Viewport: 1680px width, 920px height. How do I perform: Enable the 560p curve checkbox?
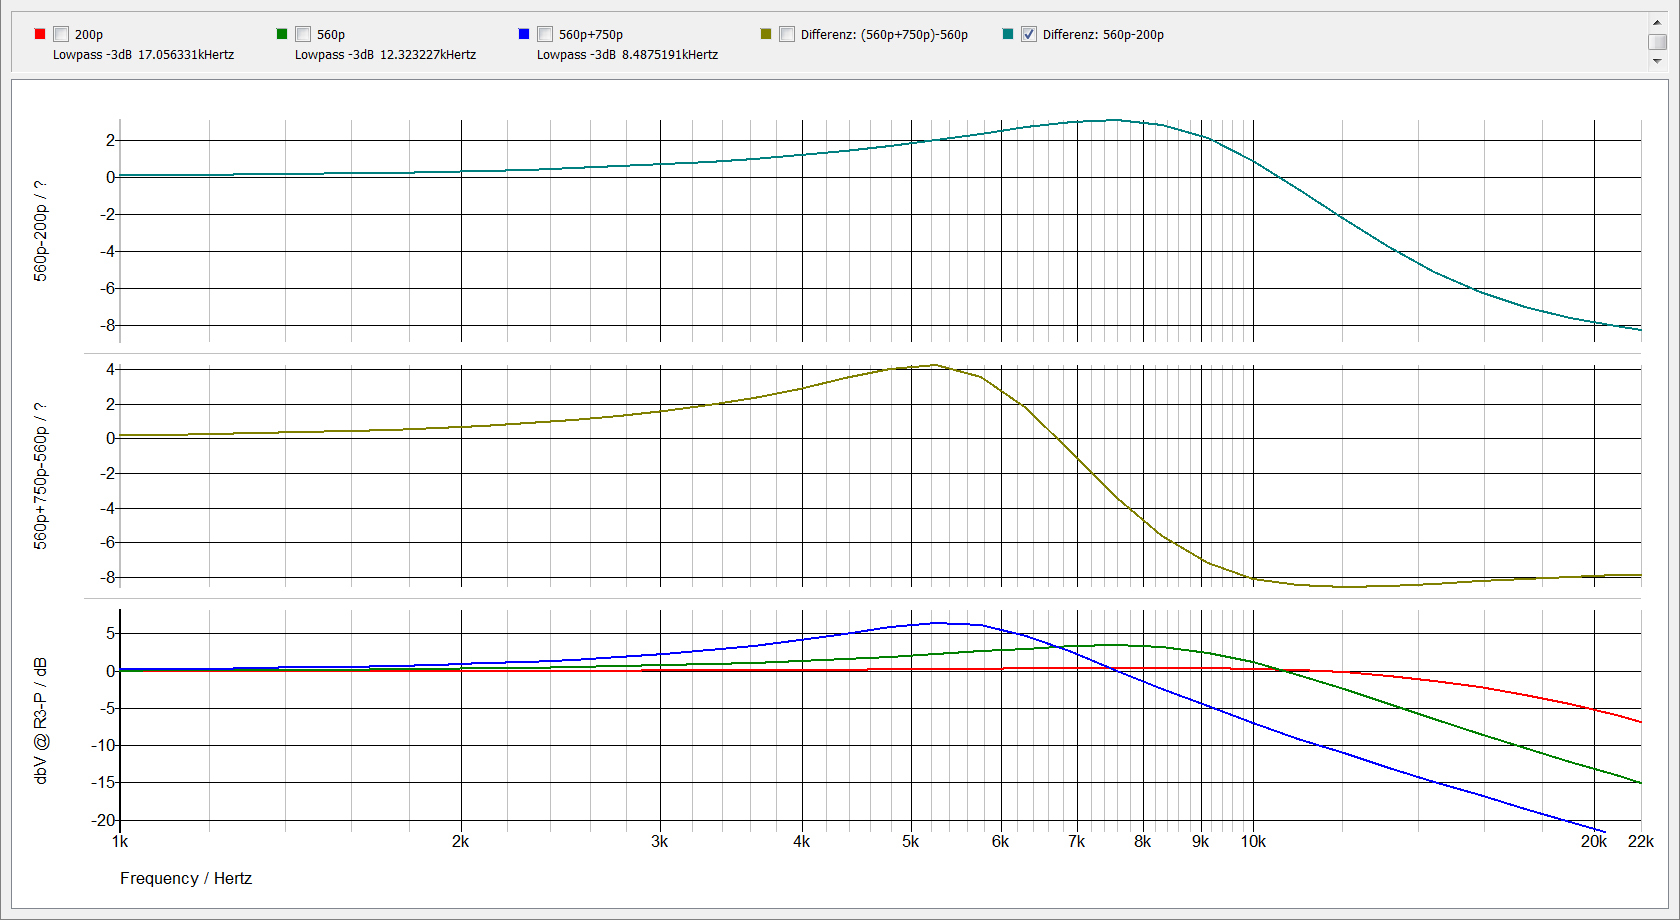(303, 34)
